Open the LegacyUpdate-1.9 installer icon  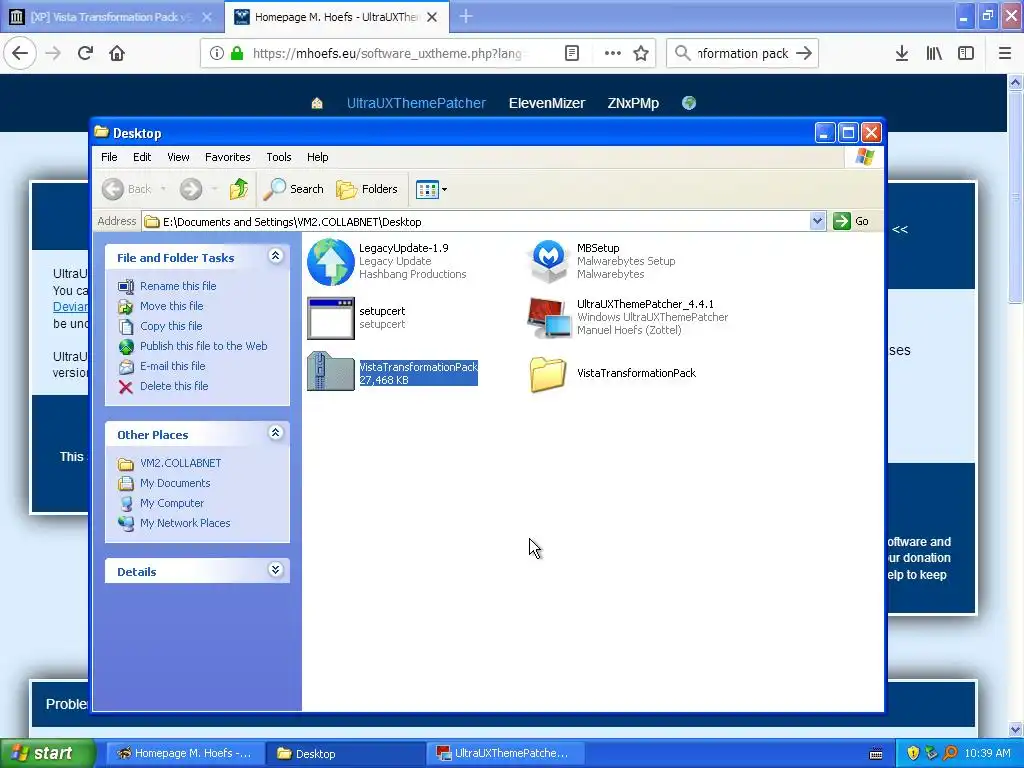330,262
